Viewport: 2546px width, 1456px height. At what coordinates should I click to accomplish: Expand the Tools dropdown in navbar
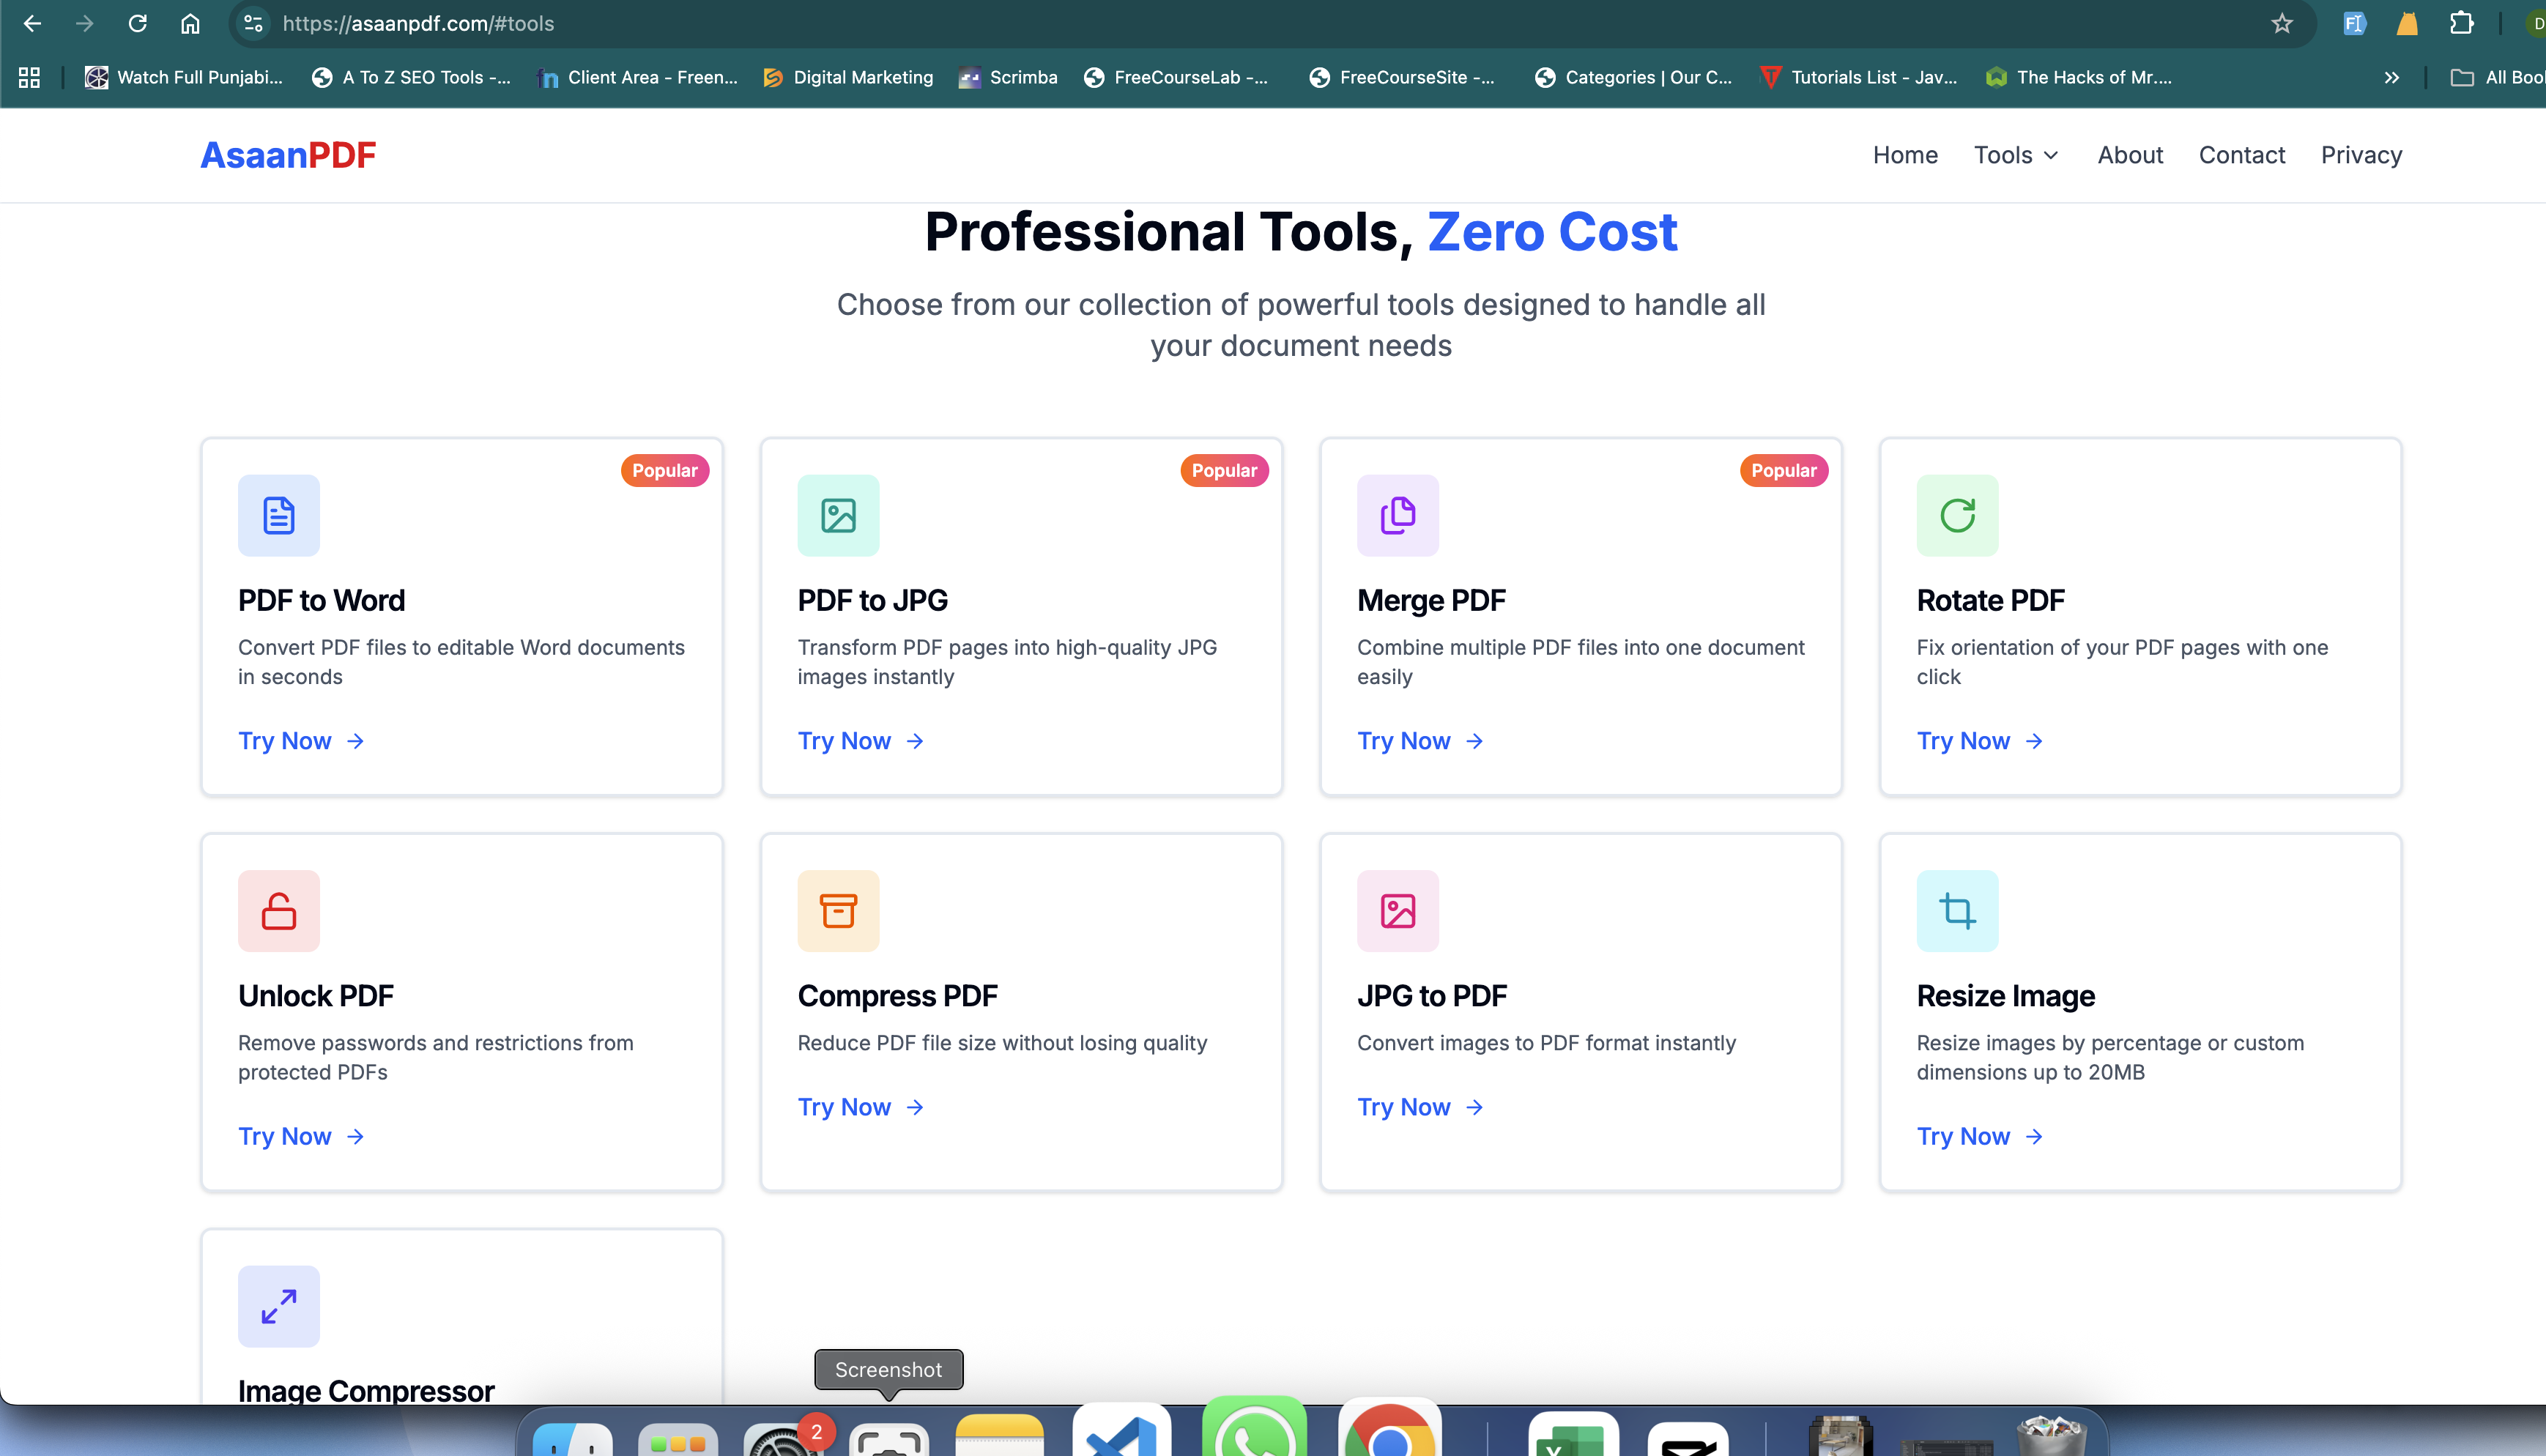coord(2016,155)
